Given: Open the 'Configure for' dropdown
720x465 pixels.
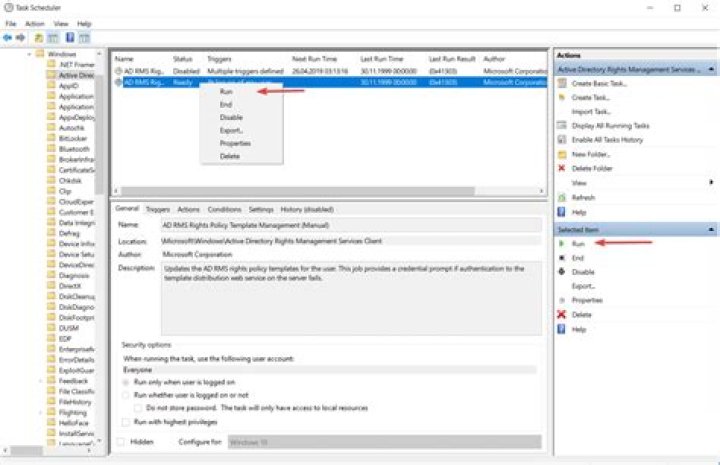Looking at the screenshot, I should pyautogui.click(x=385, y=442).
